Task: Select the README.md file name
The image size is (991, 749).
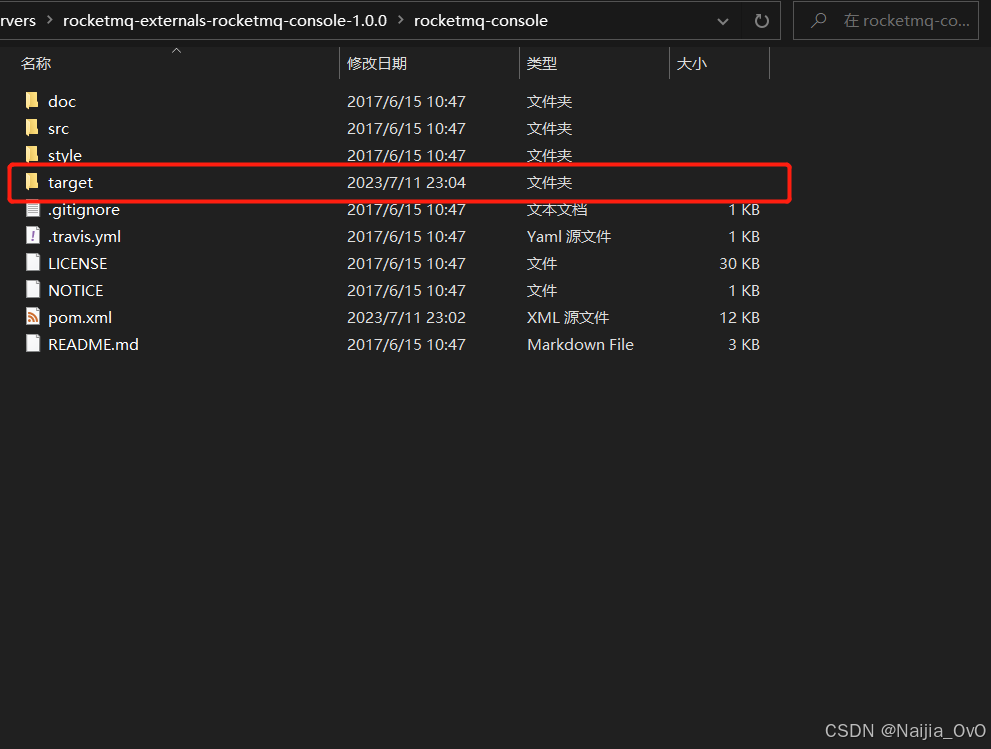Action: (94, 344)
